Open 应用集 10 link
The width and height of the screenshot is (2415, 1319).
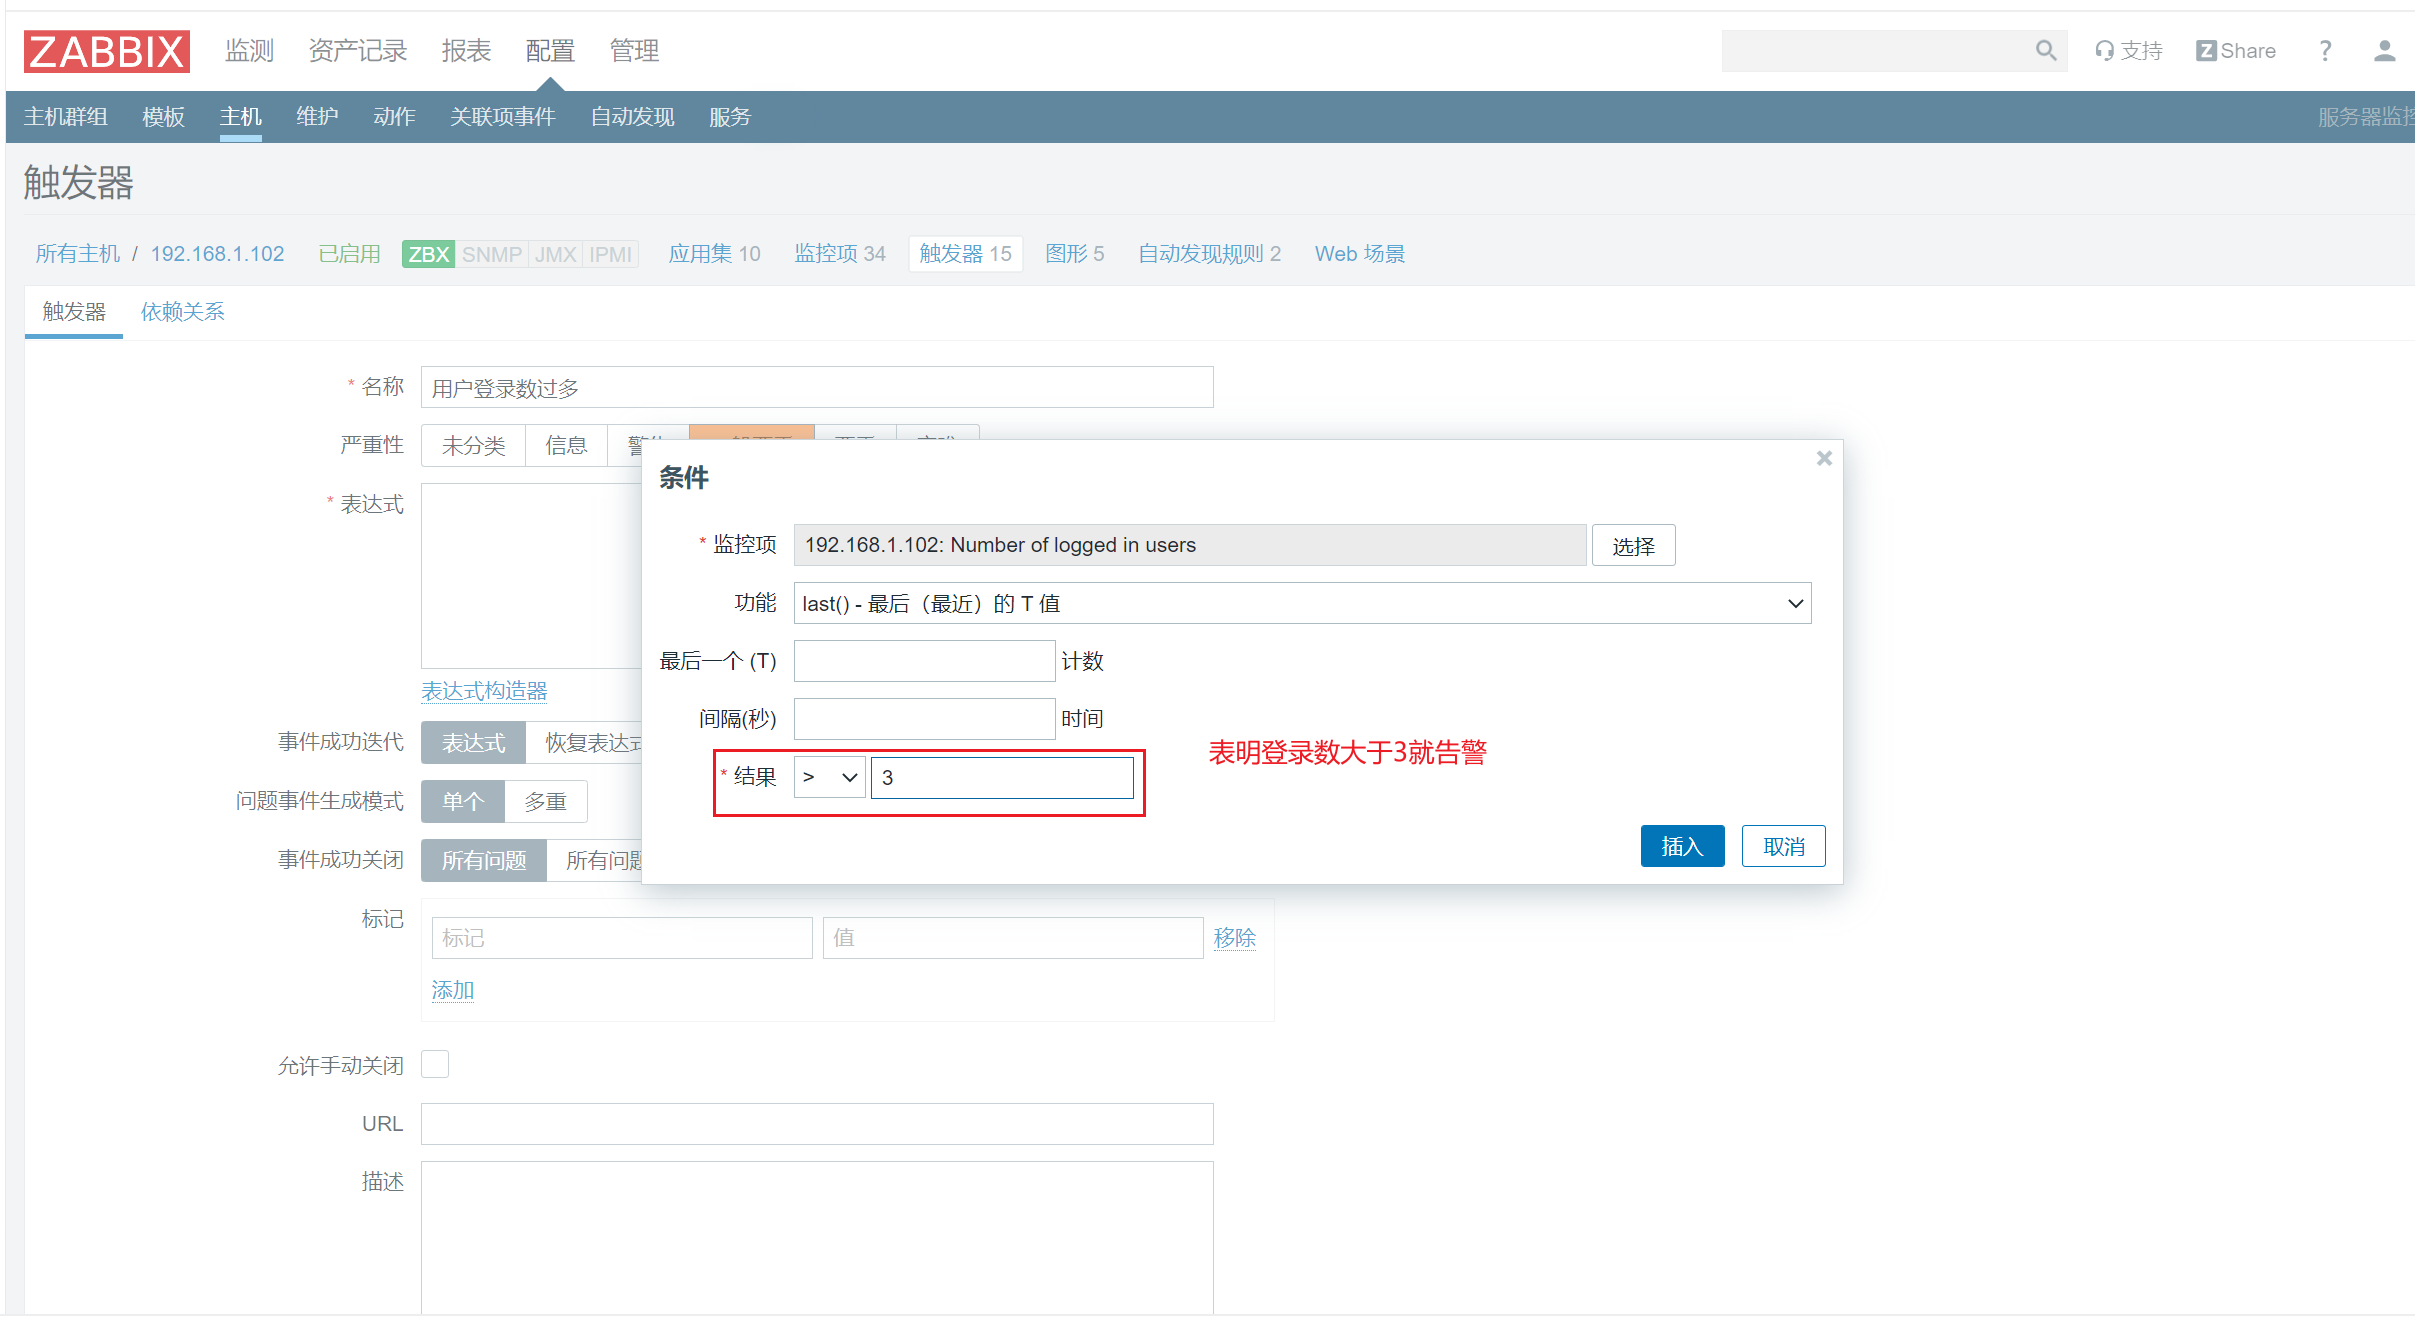pyautogui.click(x=714, y=254)
